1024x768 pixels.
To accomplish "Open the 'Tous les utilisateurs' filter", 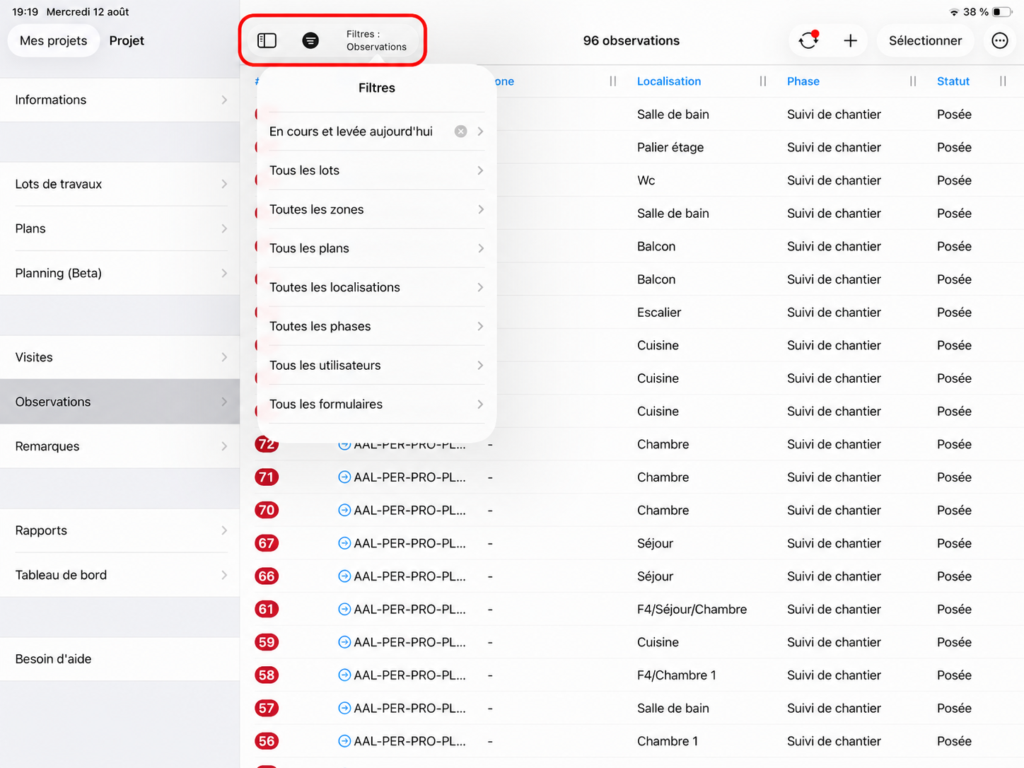I will (x=376, y=365).
